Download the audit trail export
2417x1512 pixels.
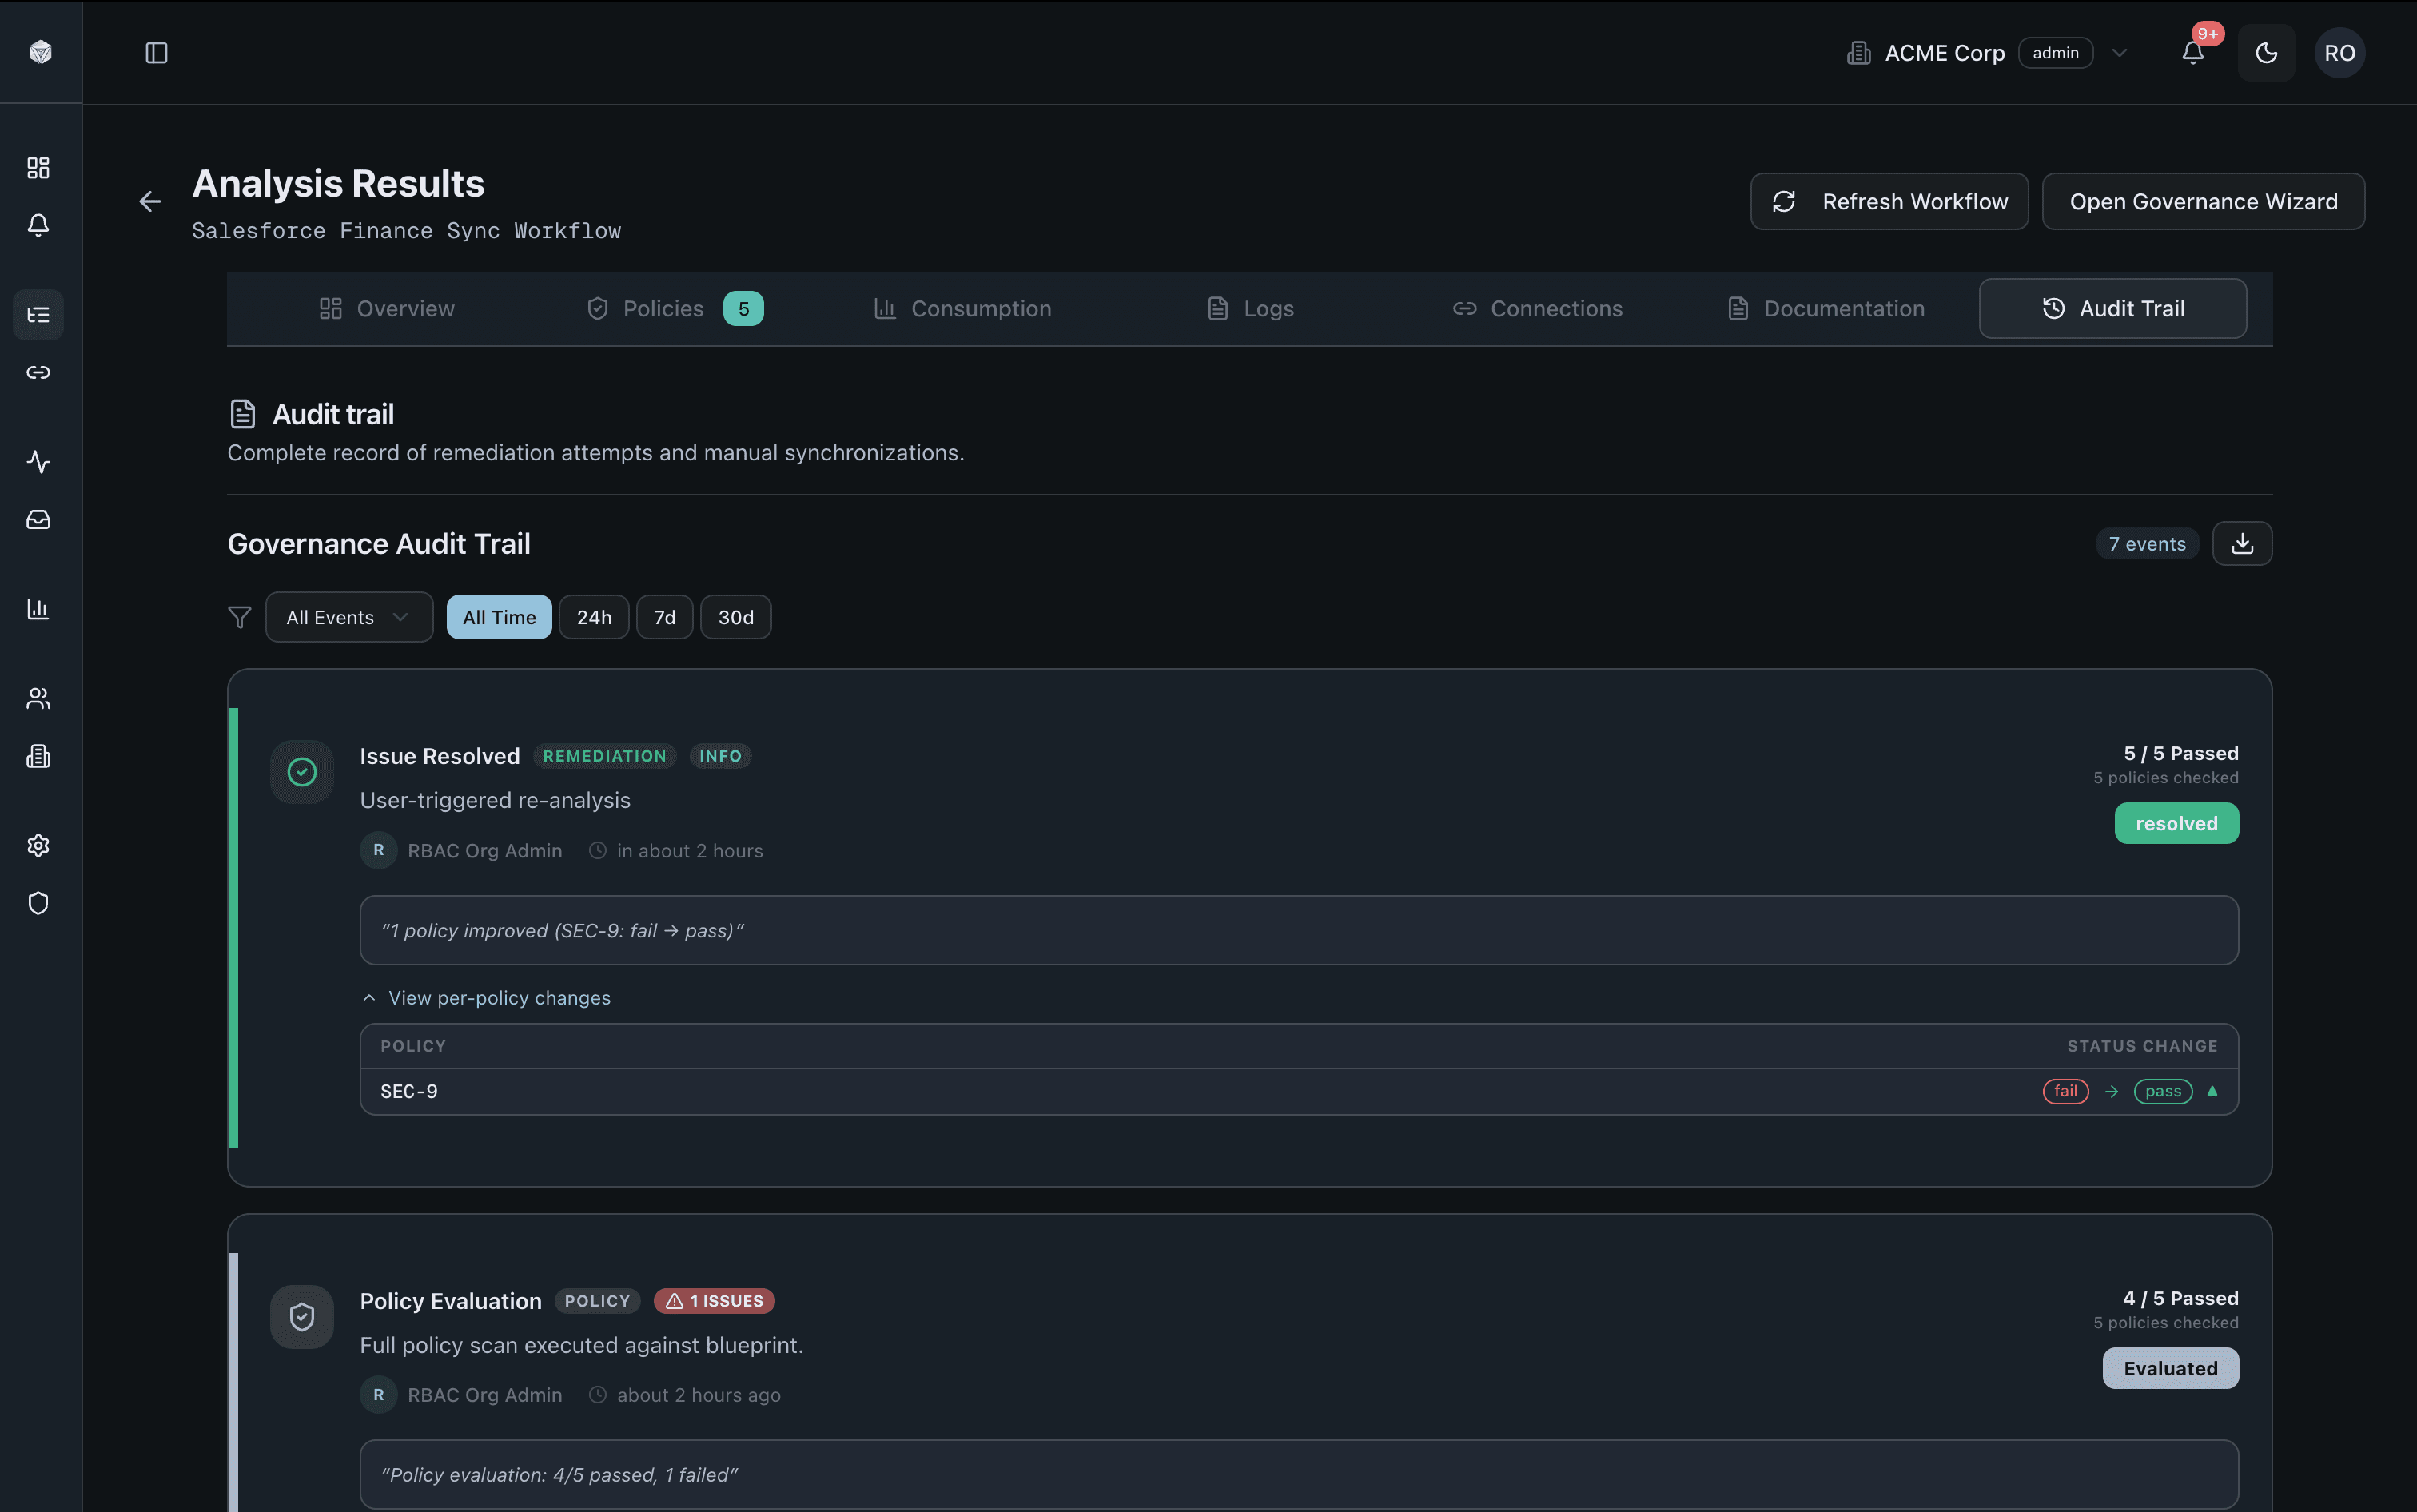2243,543
